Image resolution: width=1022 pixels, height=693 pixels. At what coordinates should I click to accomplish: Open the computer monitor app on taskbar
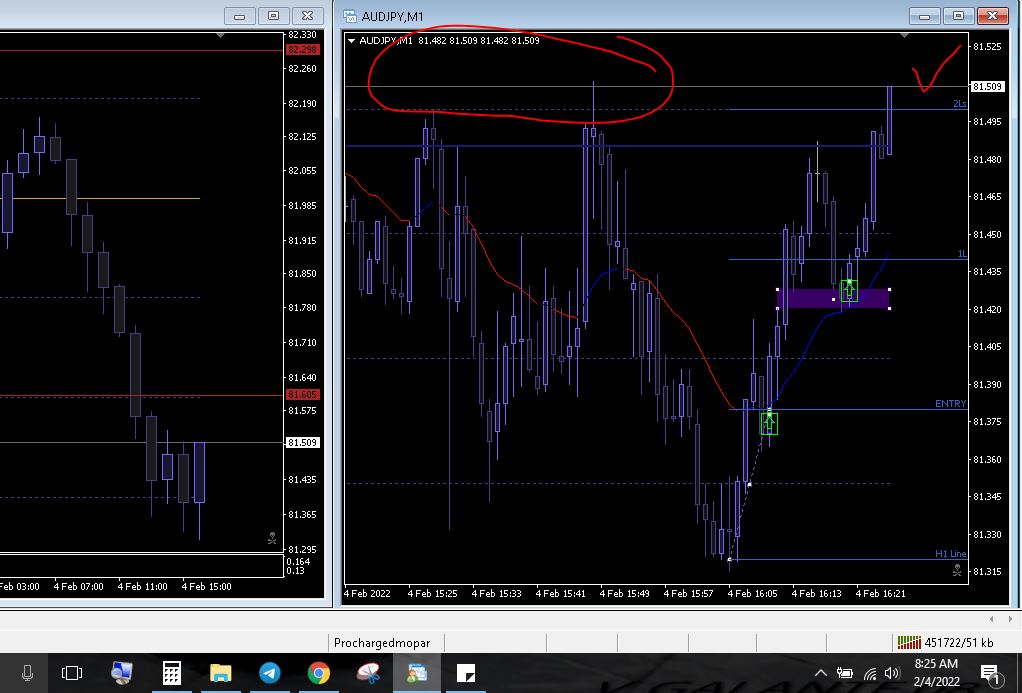click(122, 673)
